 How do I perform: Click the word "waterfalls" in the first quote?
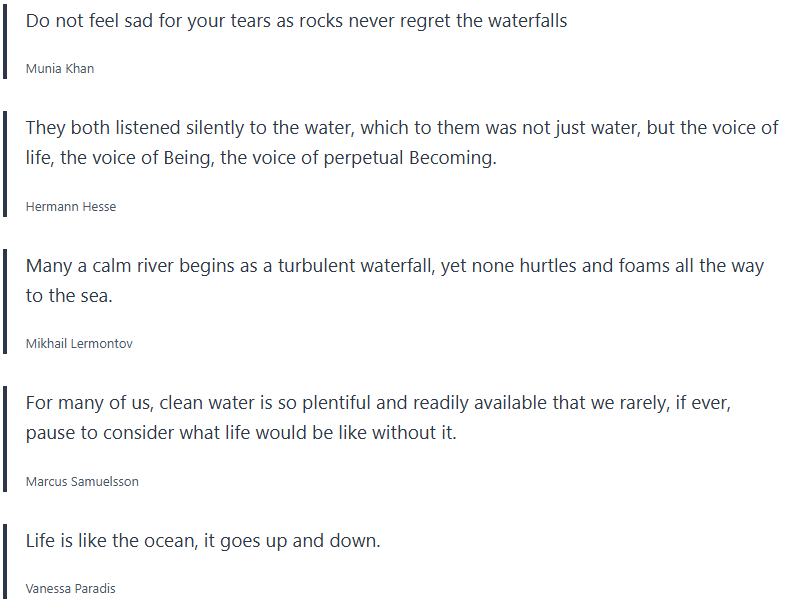pyautogui.click(x=524, y=21)
